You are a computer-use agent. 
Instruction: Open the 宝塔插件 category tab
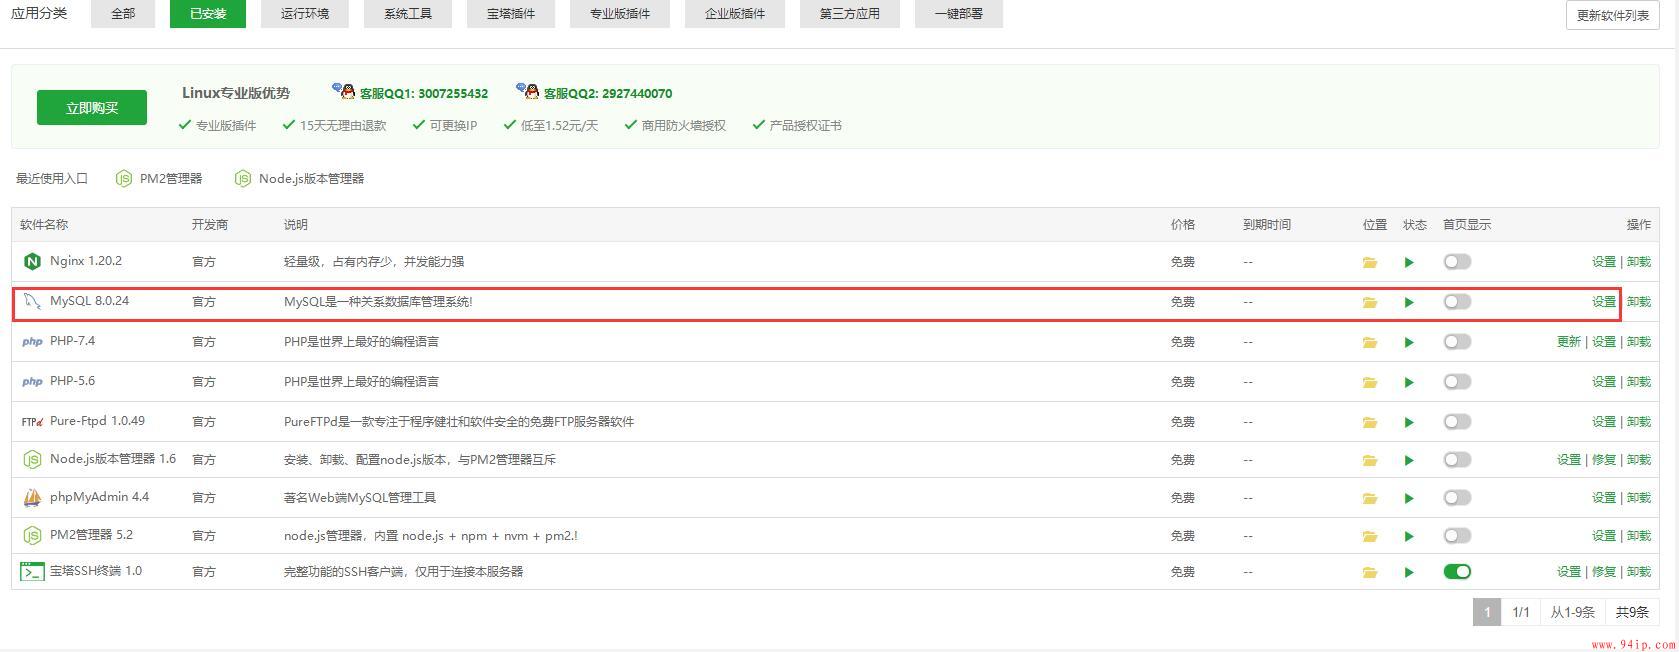511,14
